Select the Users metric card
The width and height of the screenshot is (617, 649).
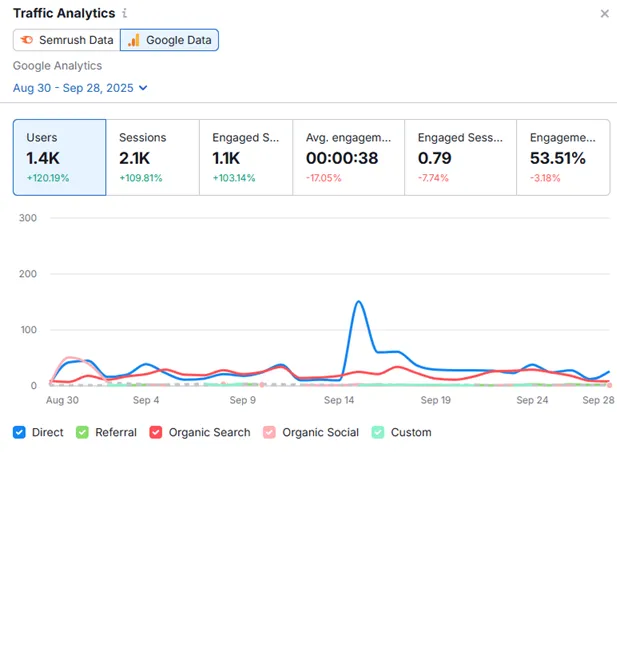click(x=59, y=157)
